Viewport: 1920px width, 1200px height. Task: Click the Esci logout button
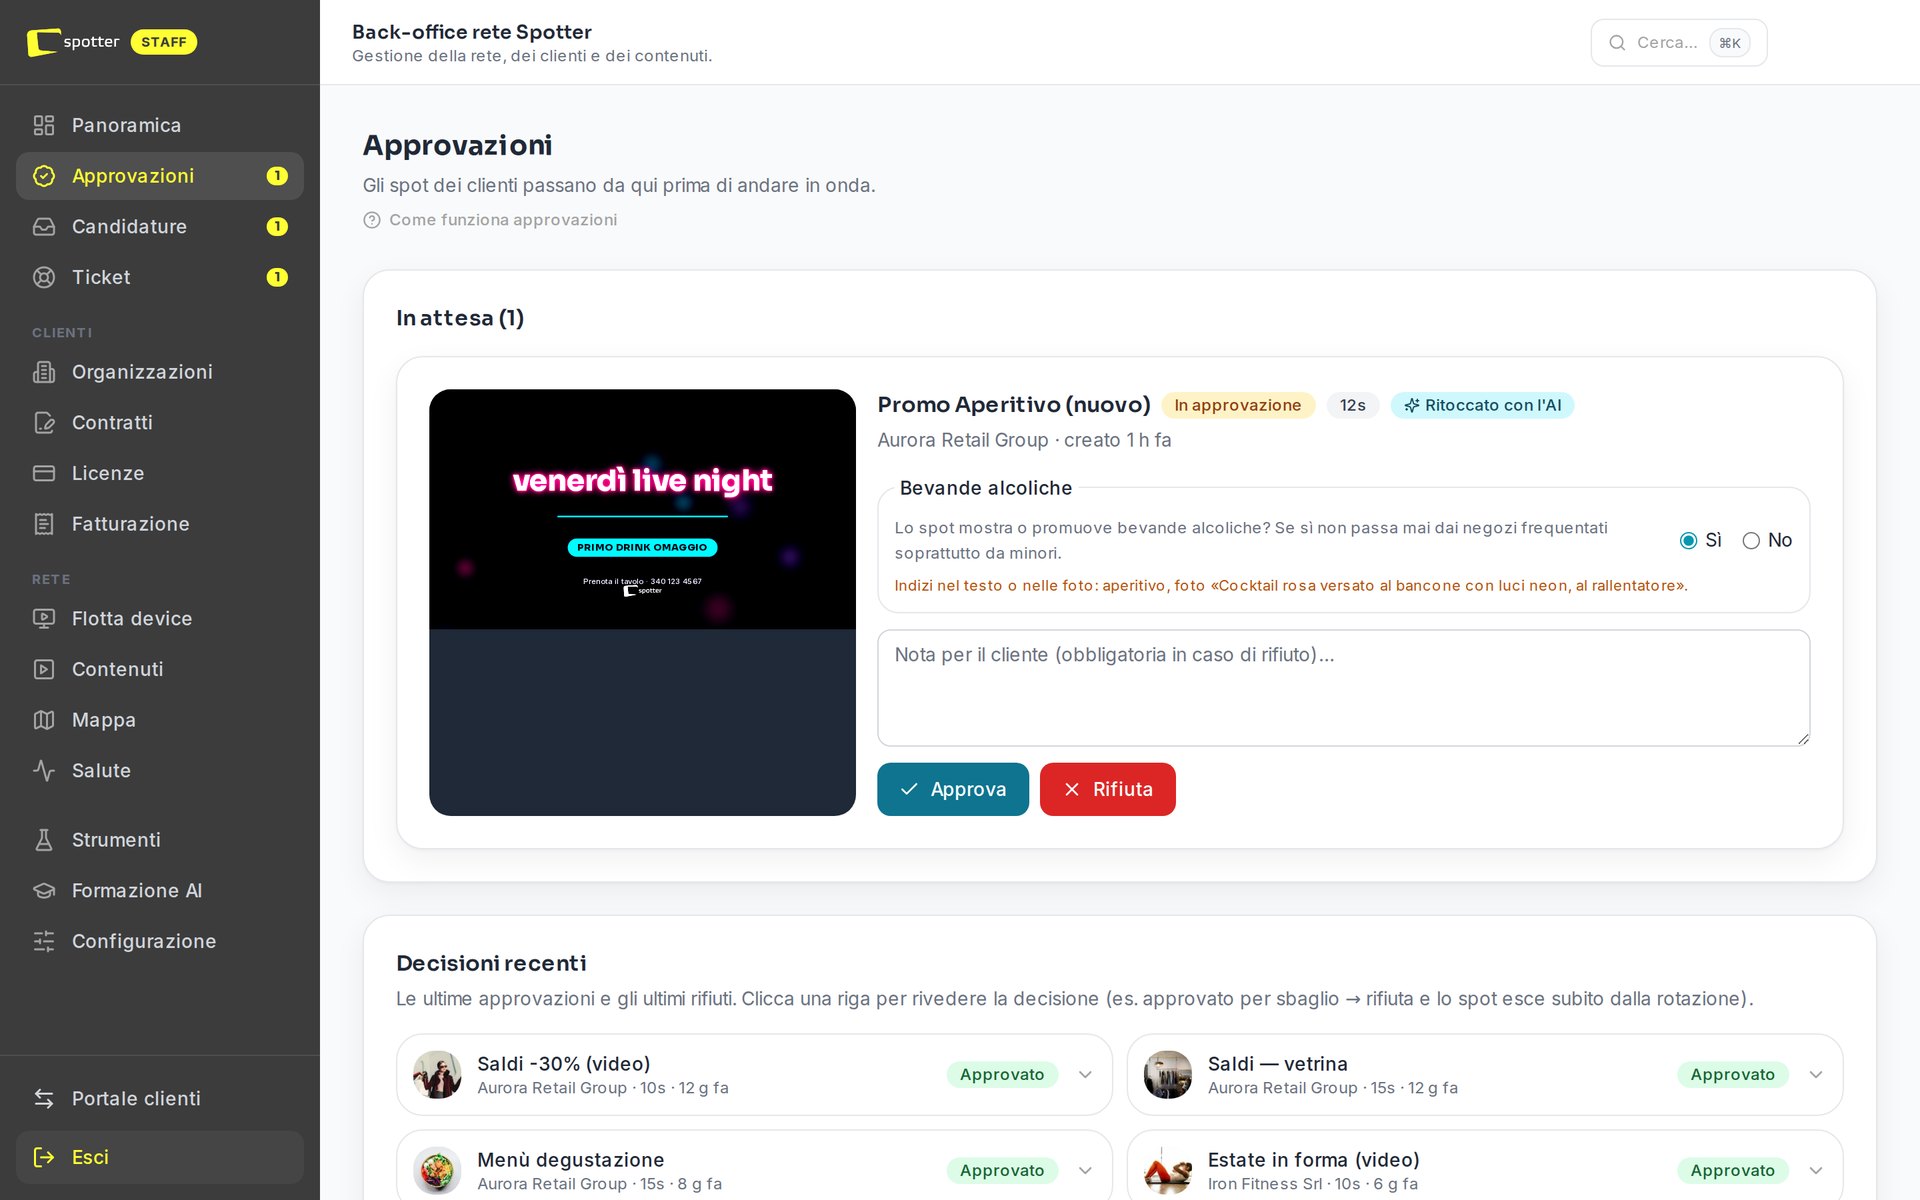click(160, 1157)
